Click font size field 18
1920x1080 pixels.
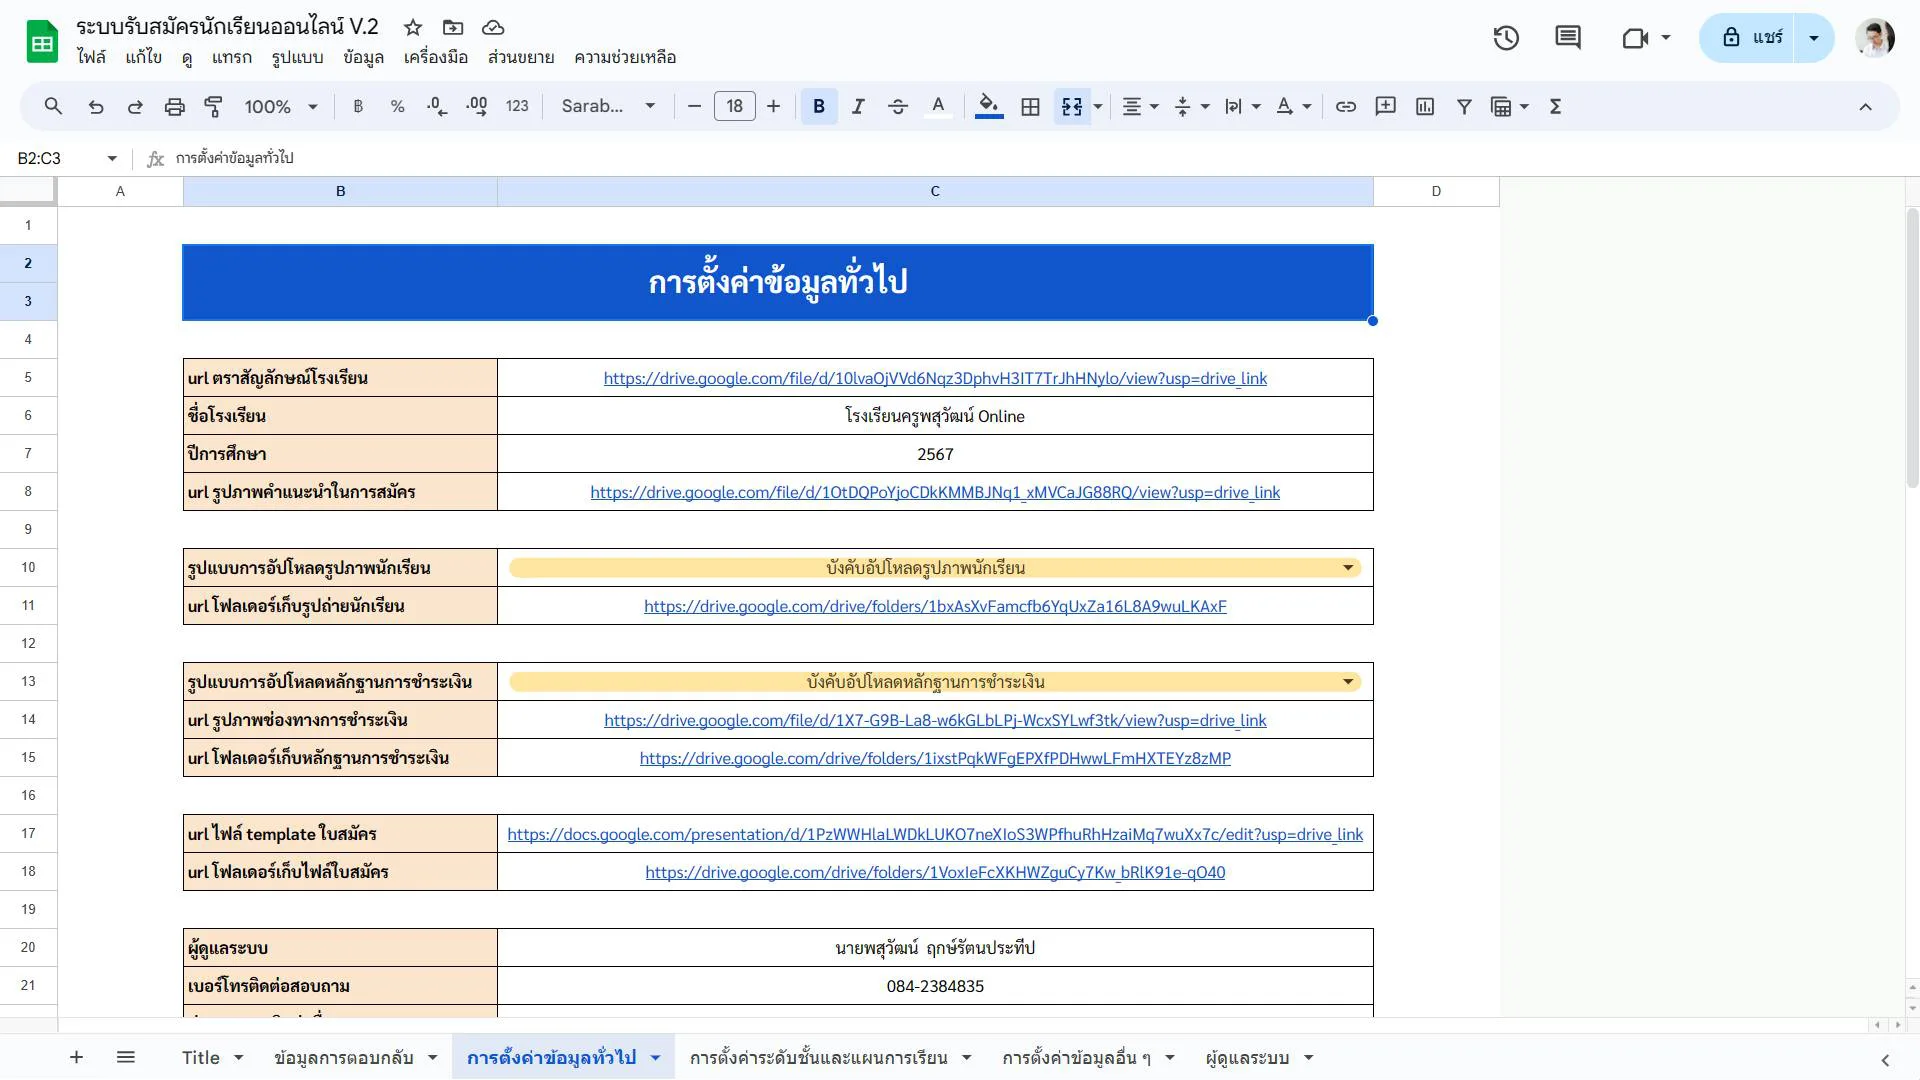tap(734, 106)
